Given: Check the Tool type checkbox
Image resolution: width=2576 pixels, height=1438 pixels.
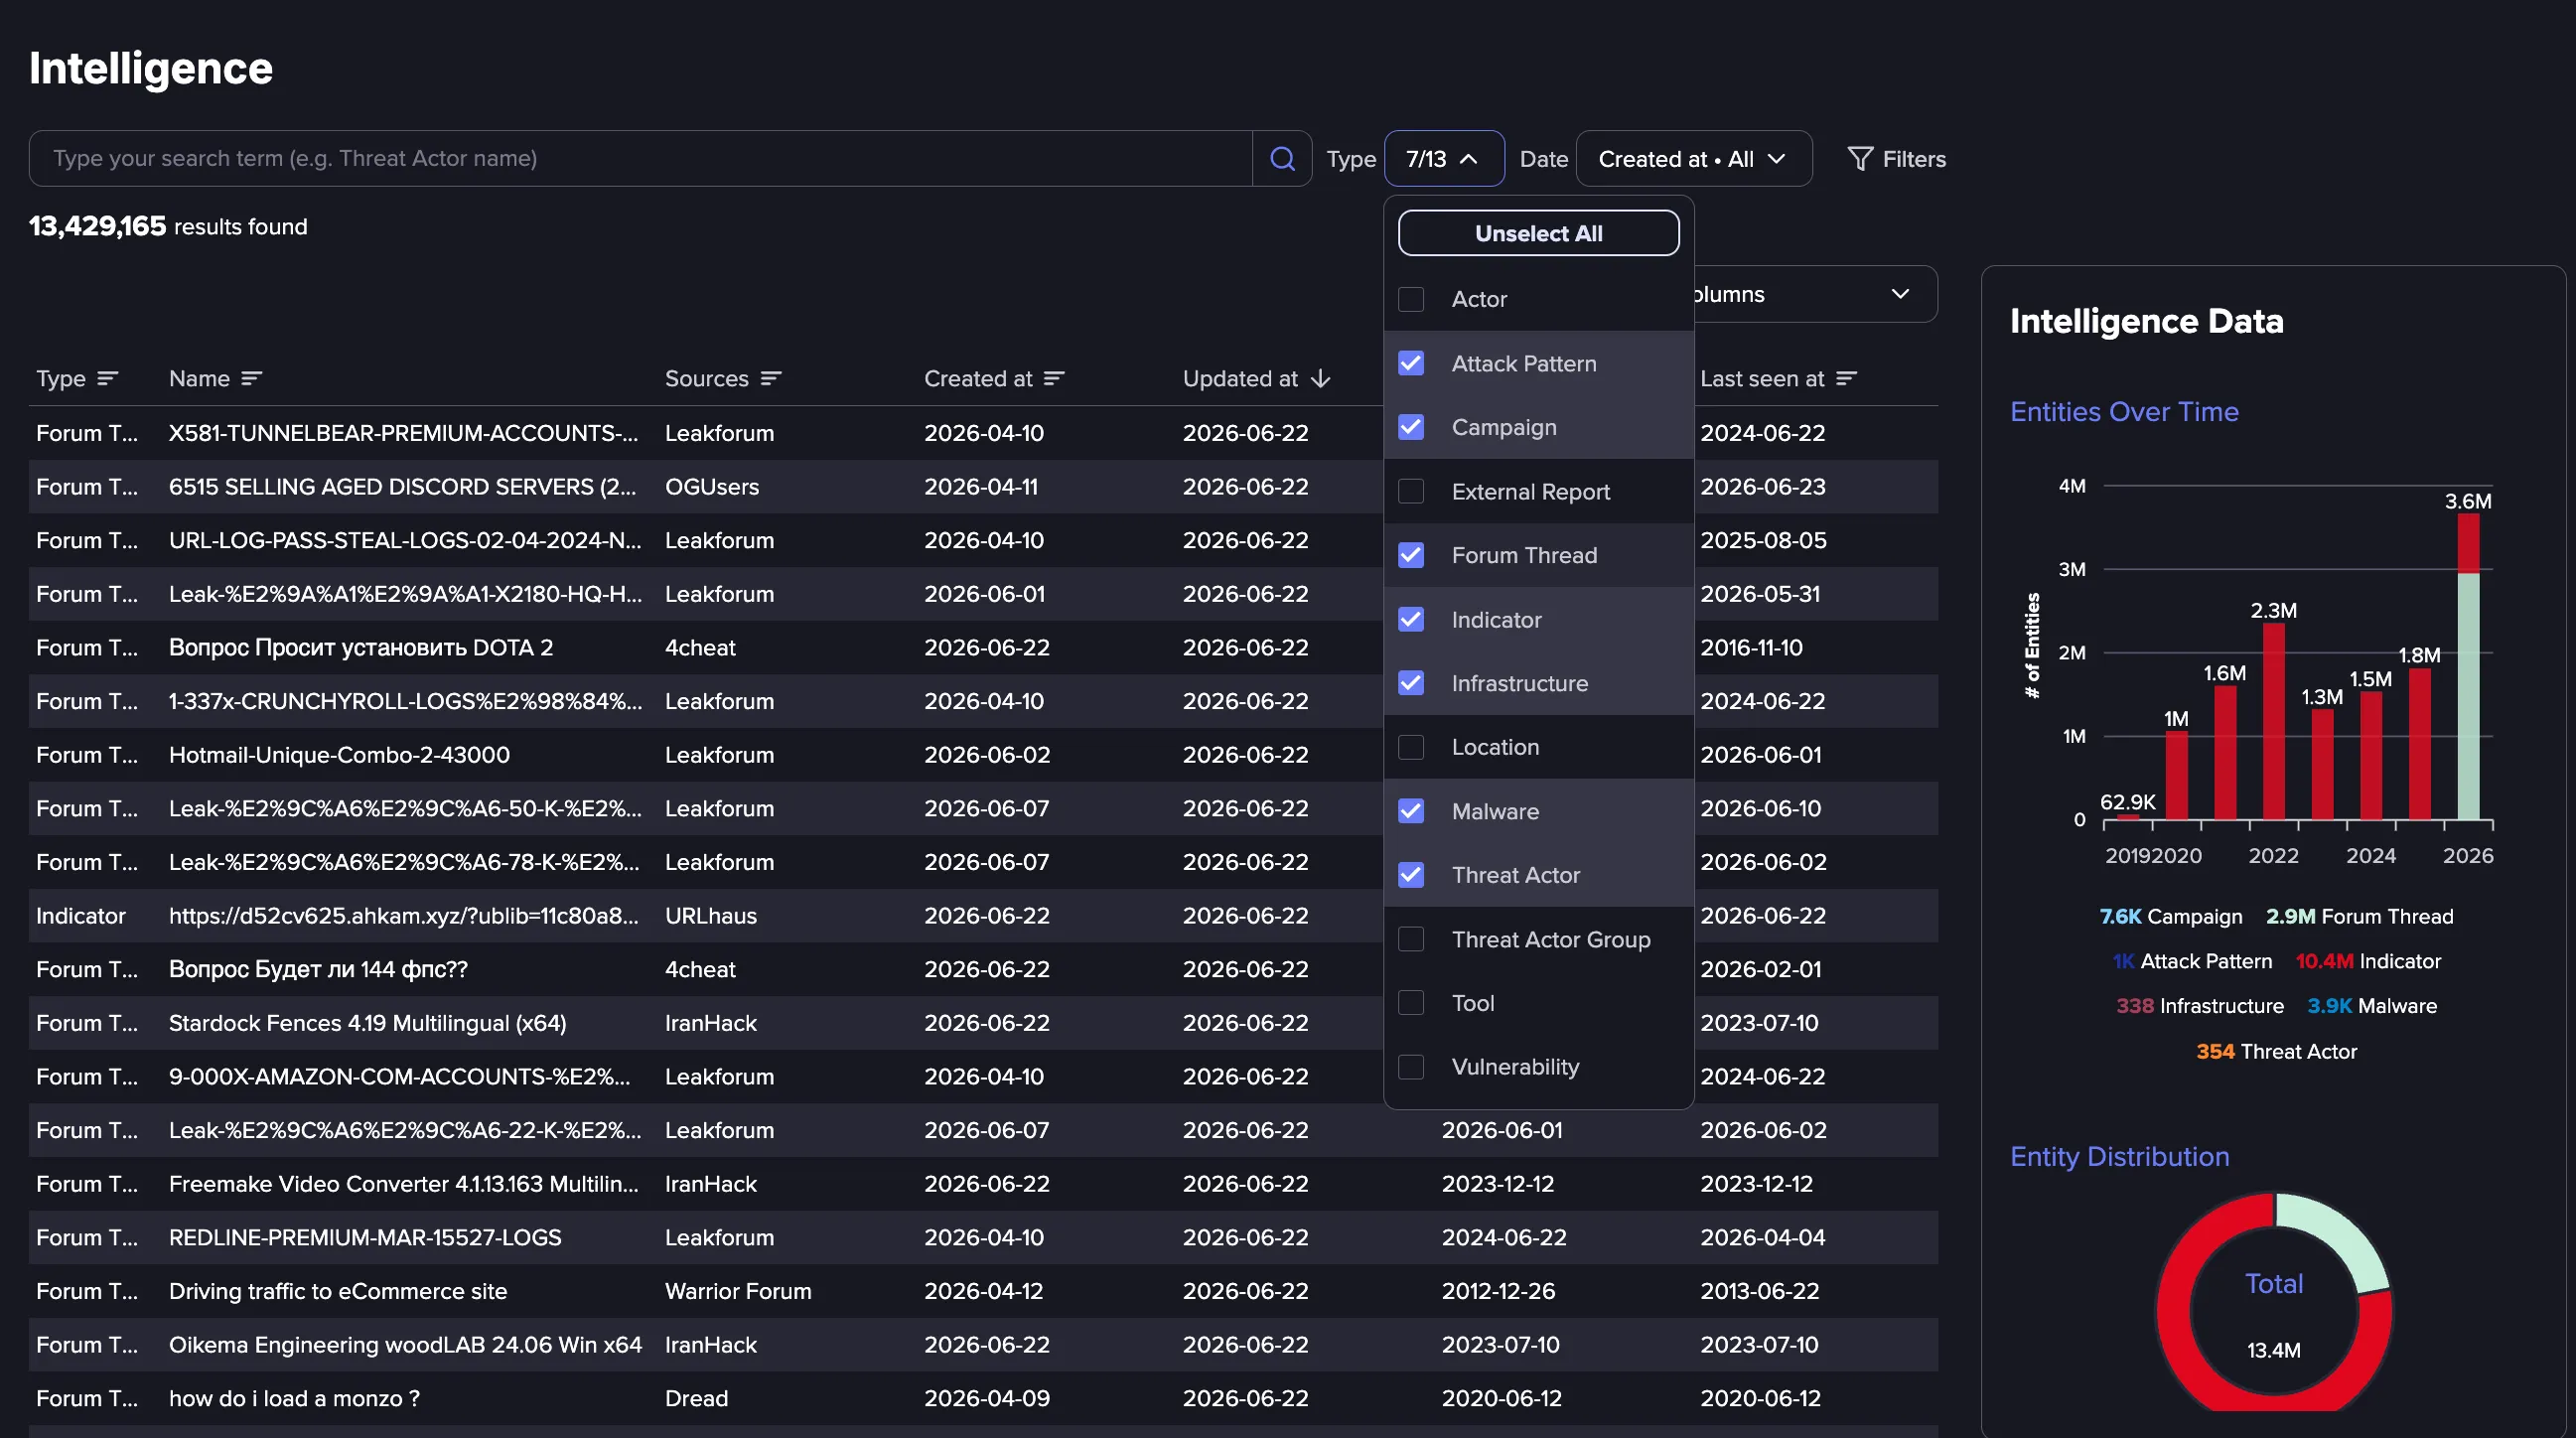Looking at the screenshot, I should coord(1411,1003).
